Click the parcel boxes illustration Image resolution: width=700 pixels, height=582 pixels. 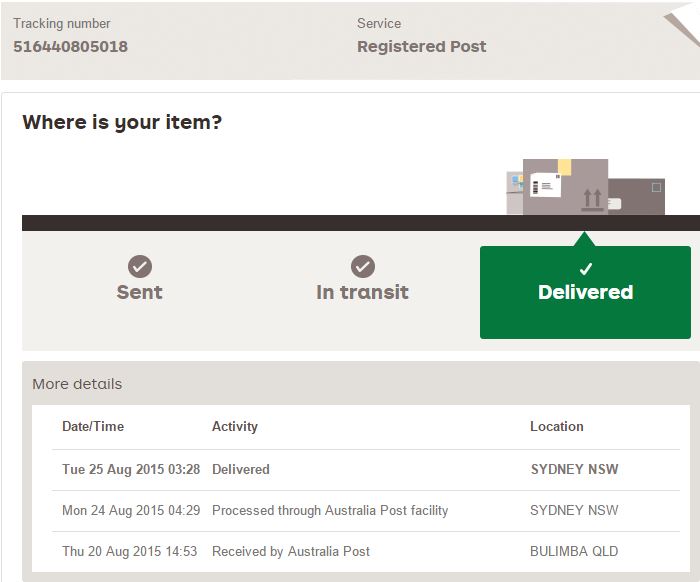585,187
